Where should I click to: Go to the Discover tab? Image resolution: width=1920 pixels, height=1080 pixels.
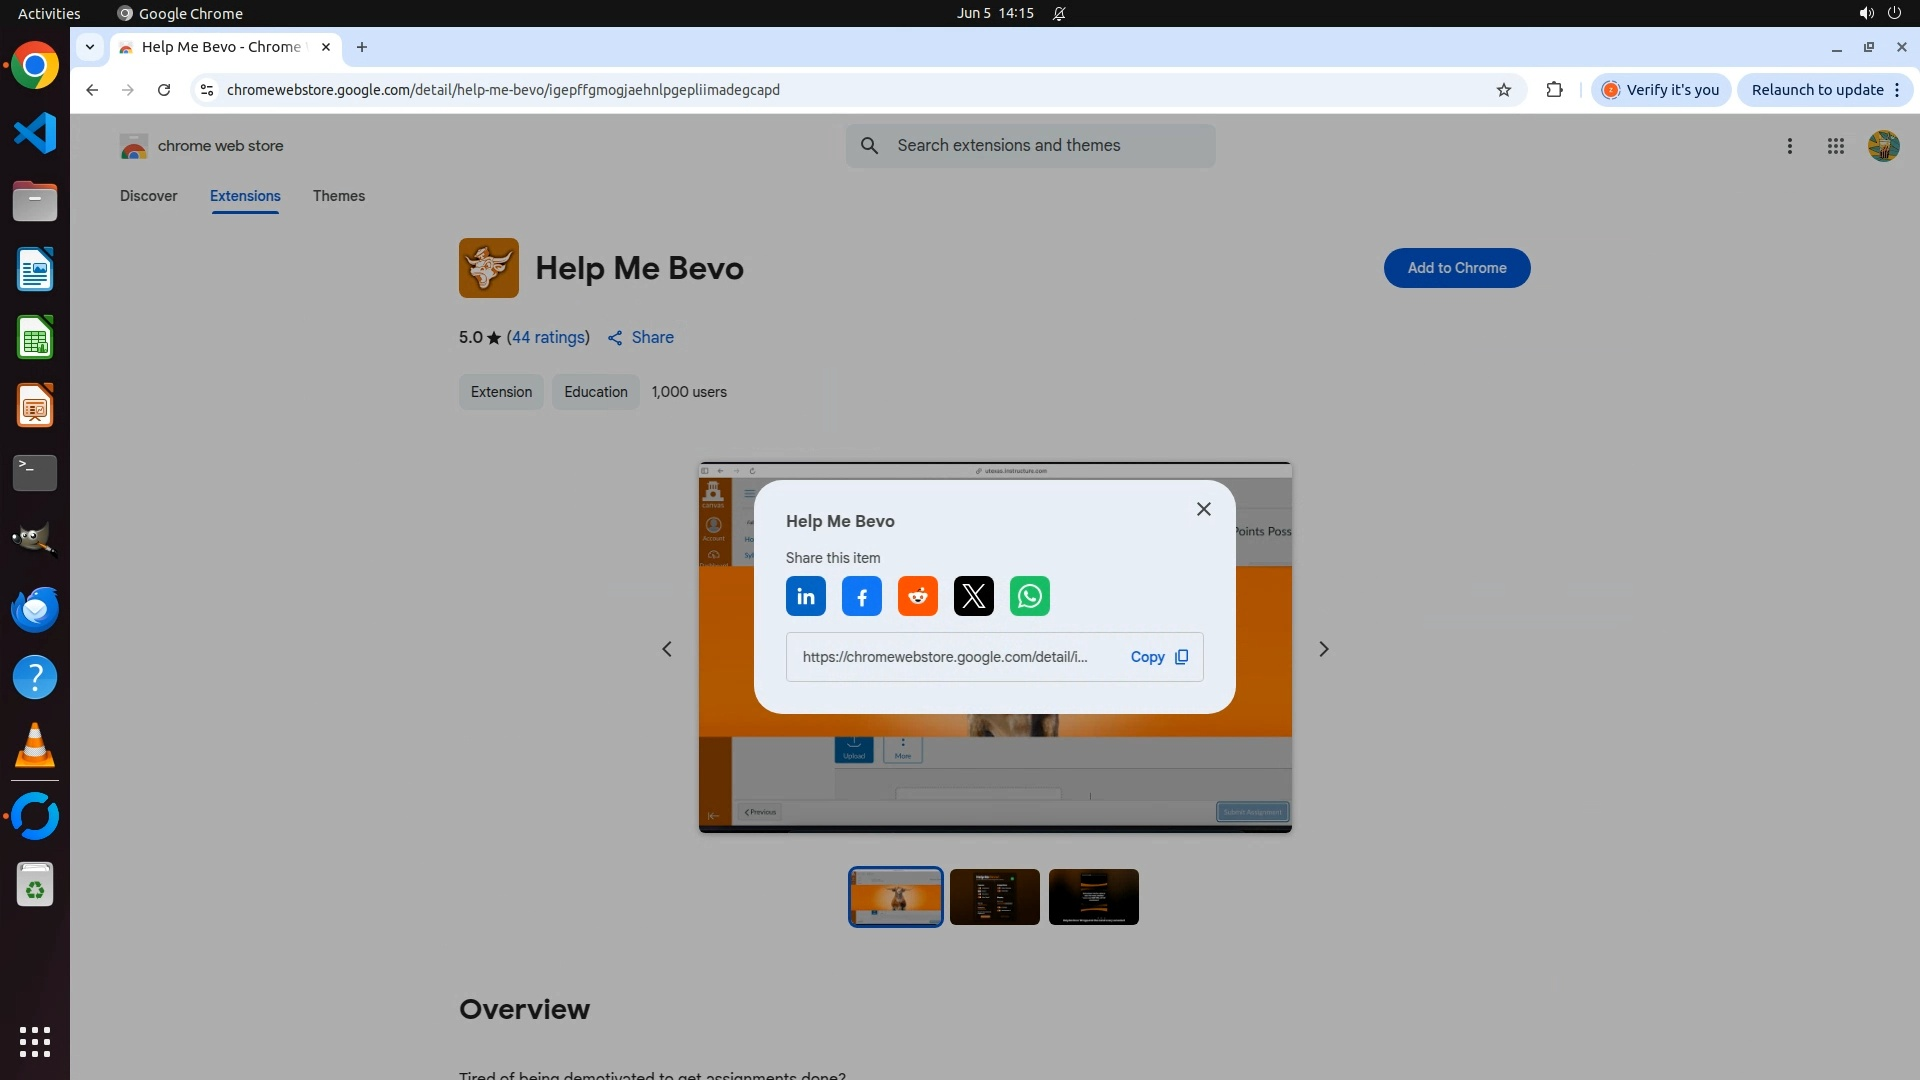[148, 196]
